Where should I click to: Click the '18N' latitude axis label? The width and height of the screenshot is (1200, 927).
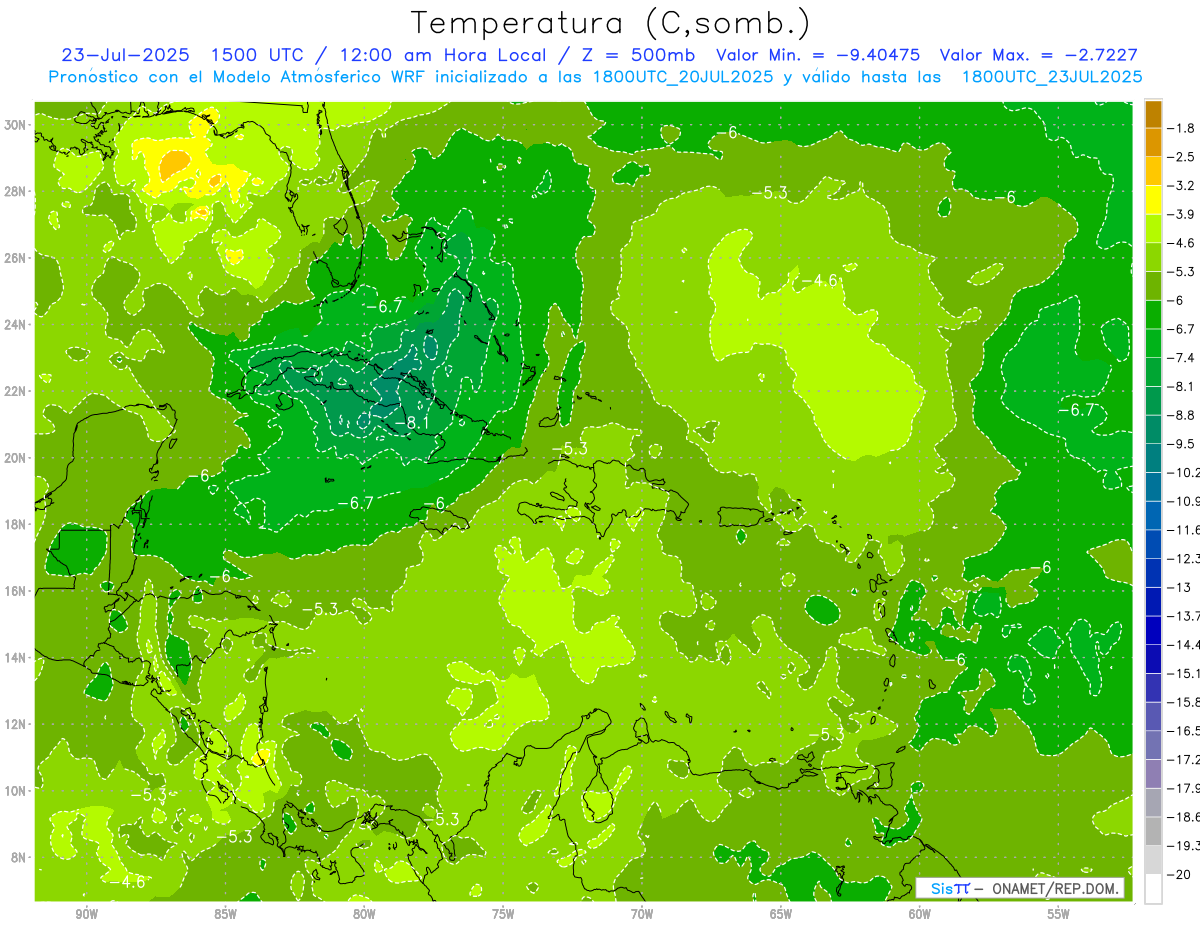click(x=16, y=524)
